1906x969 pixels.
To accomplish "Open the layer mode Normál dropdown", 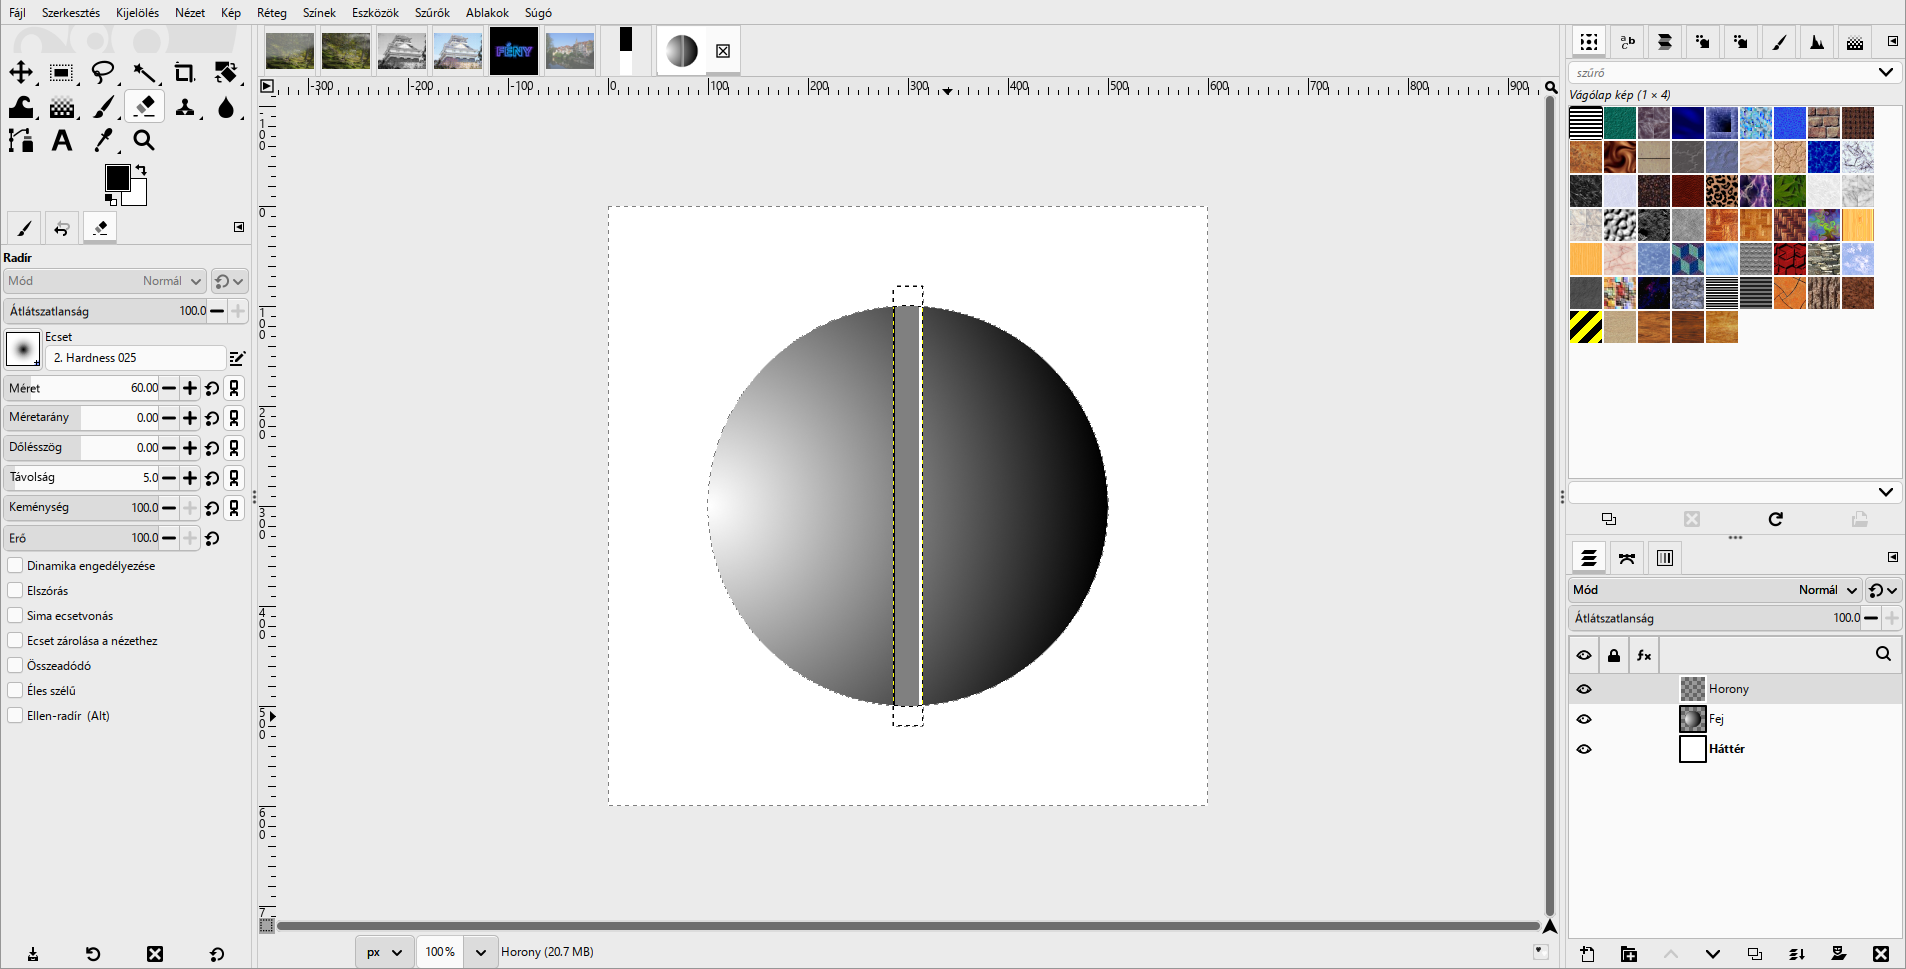I will point(1714,590).
